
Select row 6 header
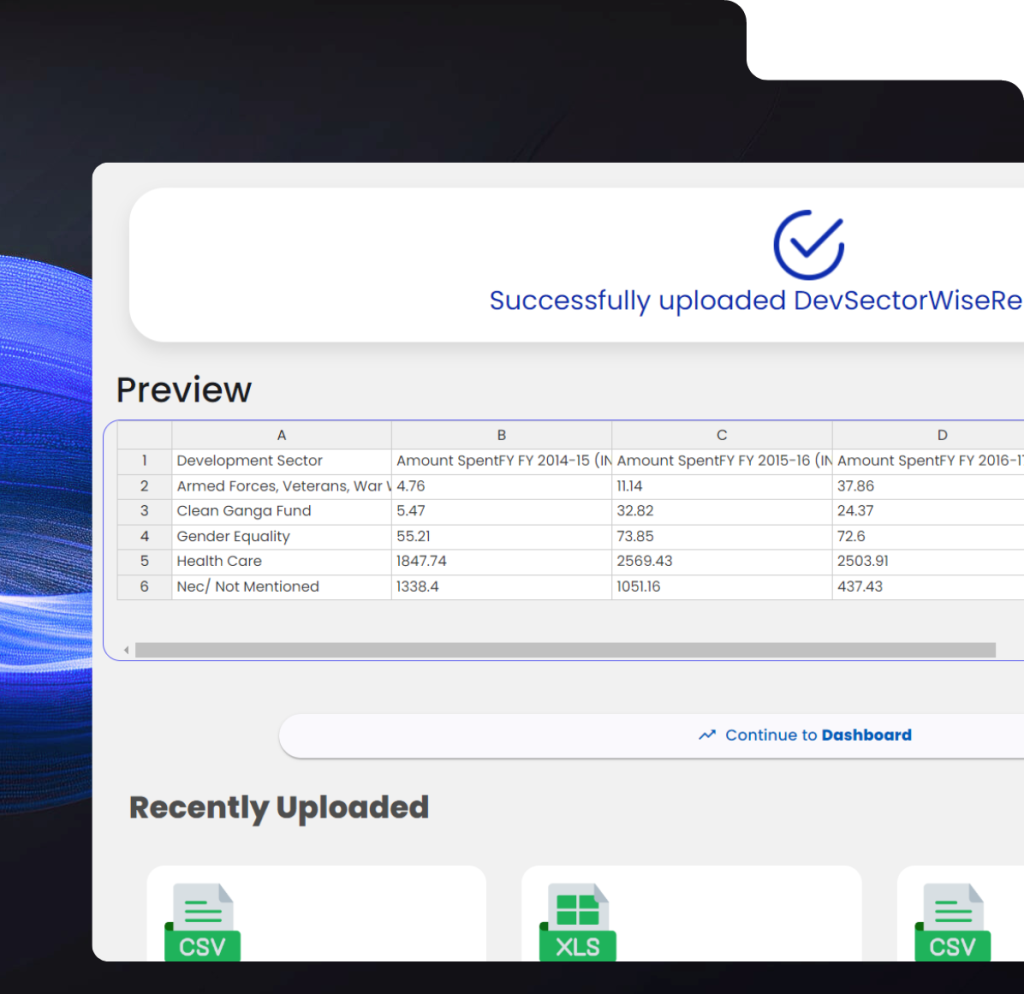pyautogui.click(x=144, y=587)
